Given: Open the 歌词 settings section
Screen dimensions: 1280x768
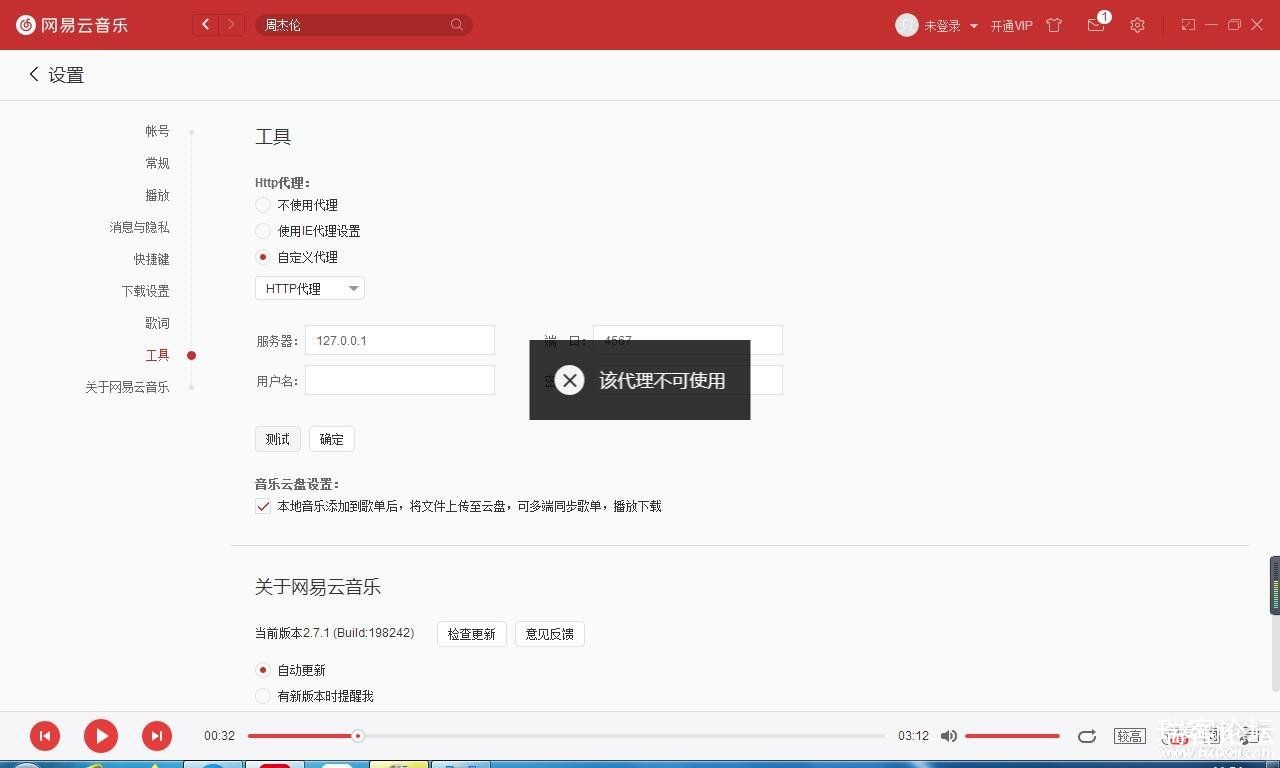Looking at the screenshot, I should 157,323.
